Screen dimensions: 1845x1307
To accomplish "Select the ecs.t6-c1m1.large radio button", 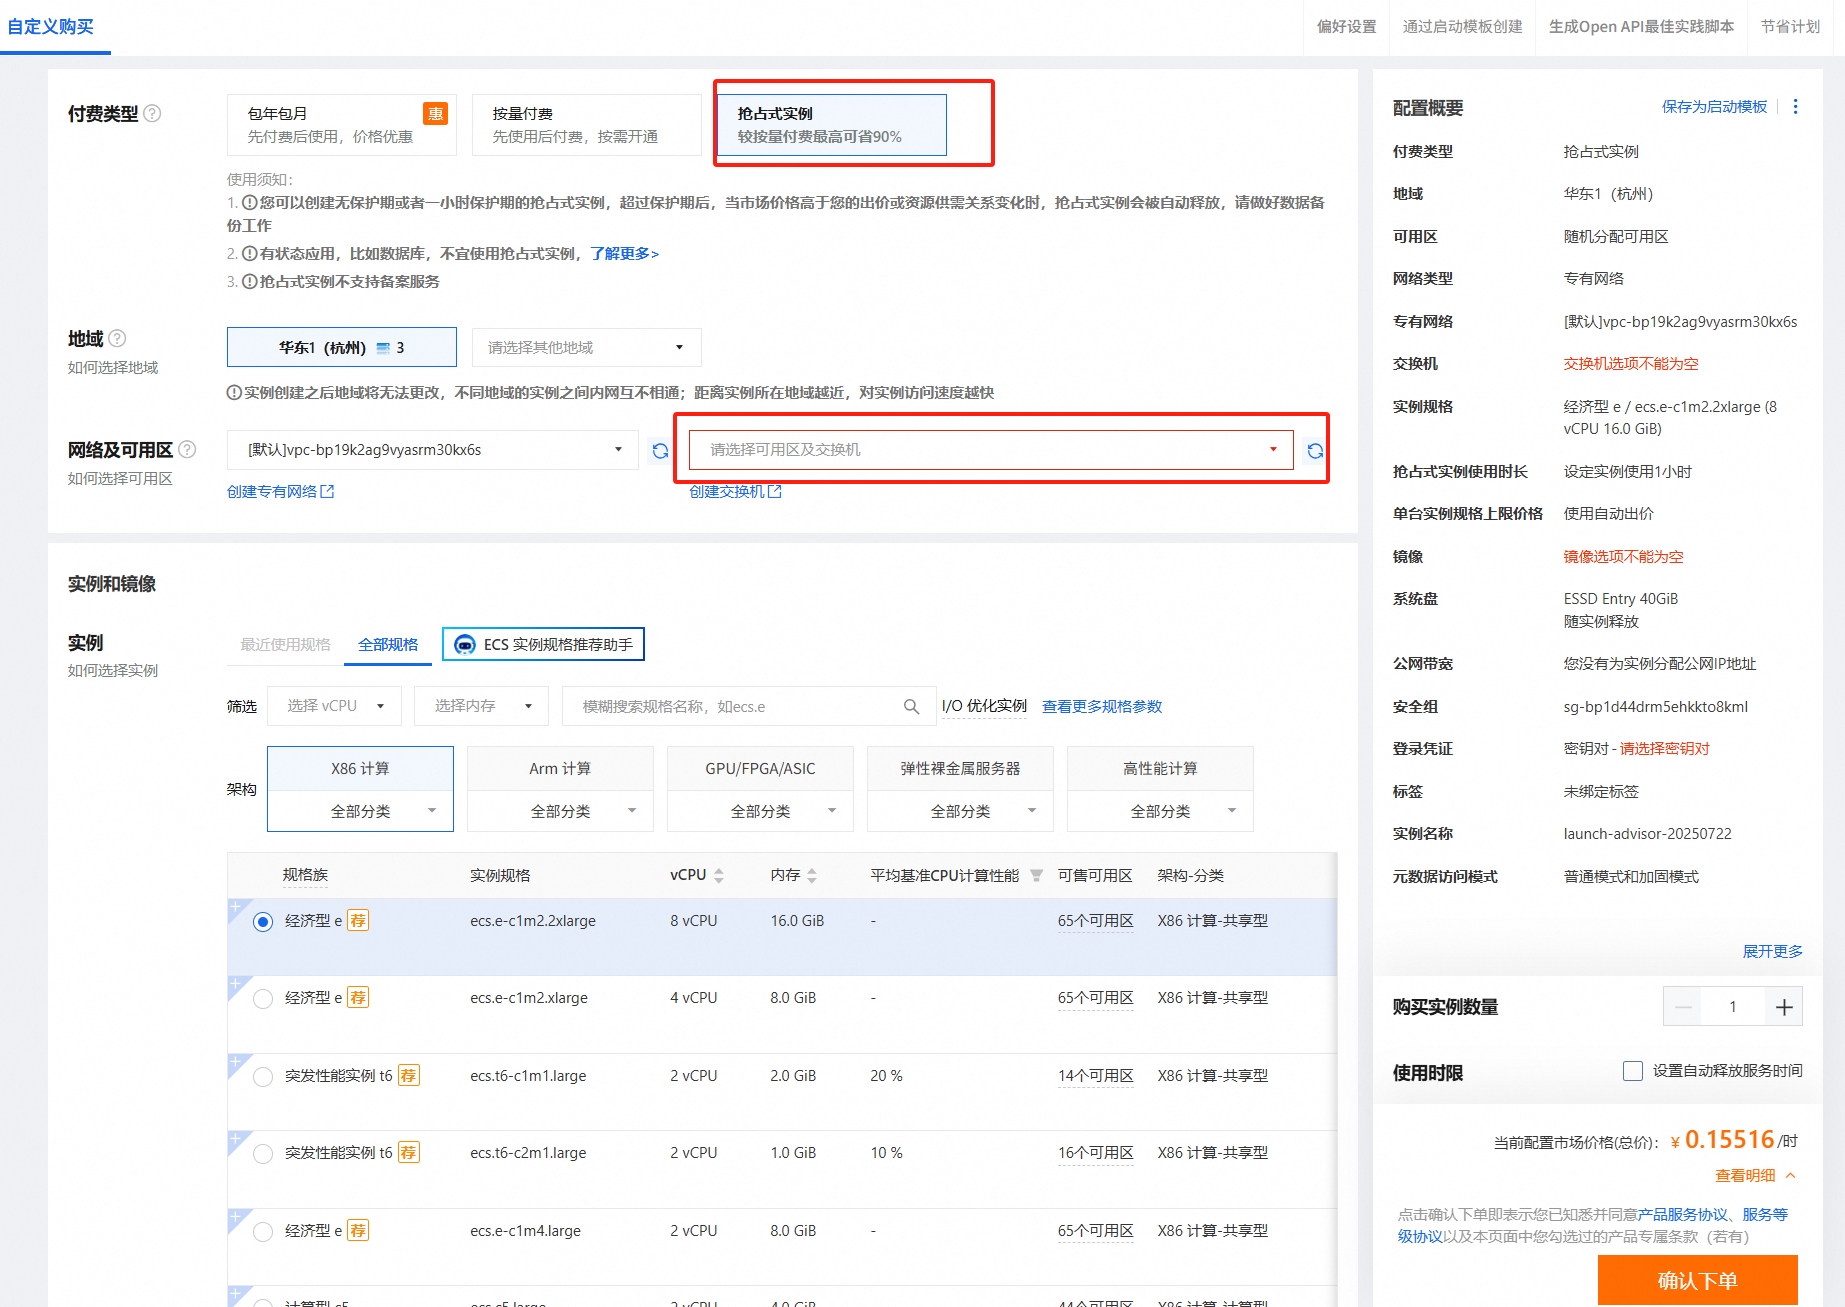I will 263,1077.
